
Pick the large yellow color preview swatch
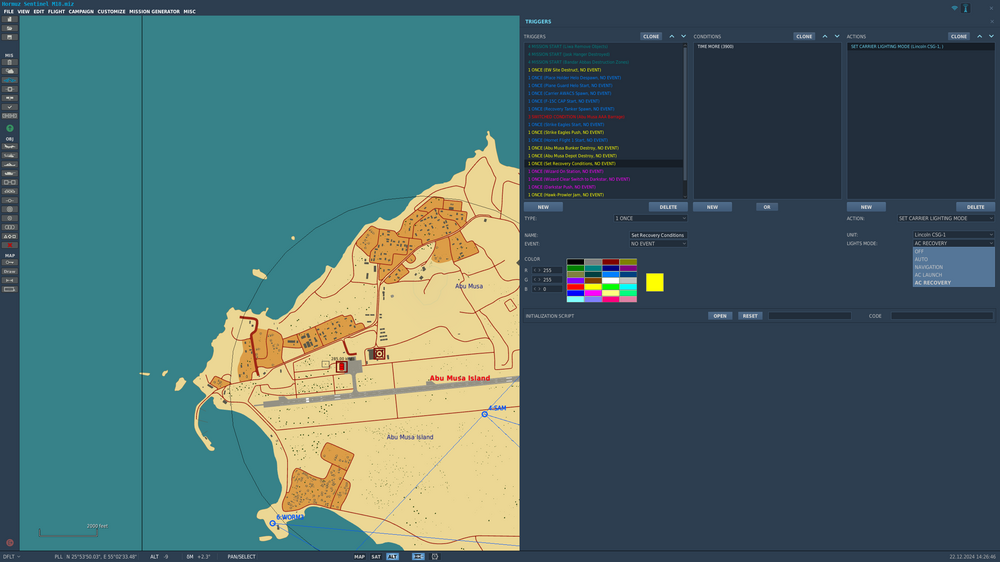(654, 283)
